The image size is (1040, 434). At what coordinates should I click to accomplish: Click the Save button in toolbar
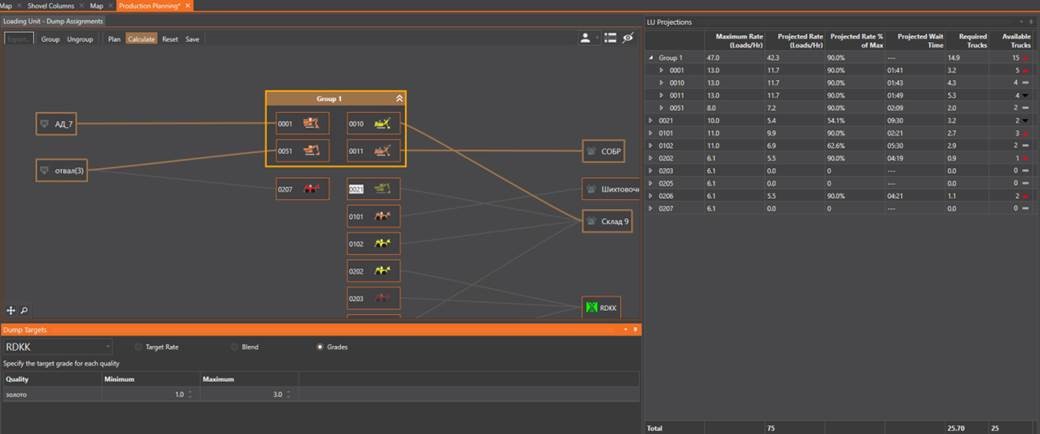[192, 39]
